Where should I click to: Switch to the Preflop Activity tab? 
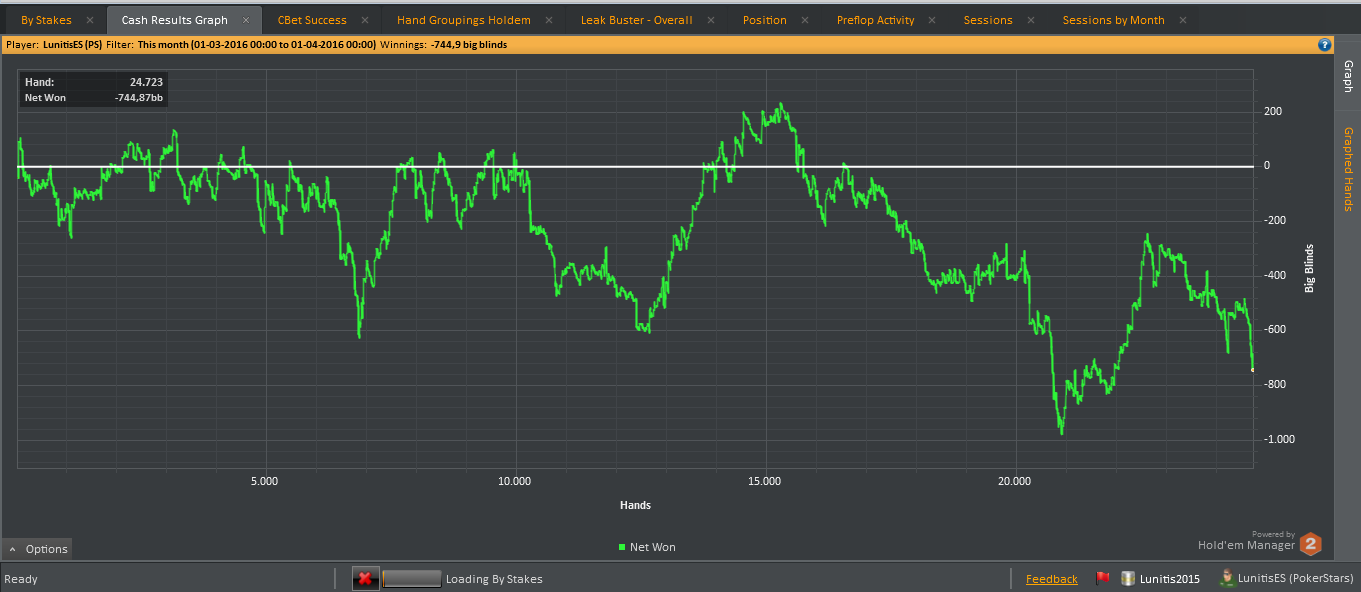875,20
